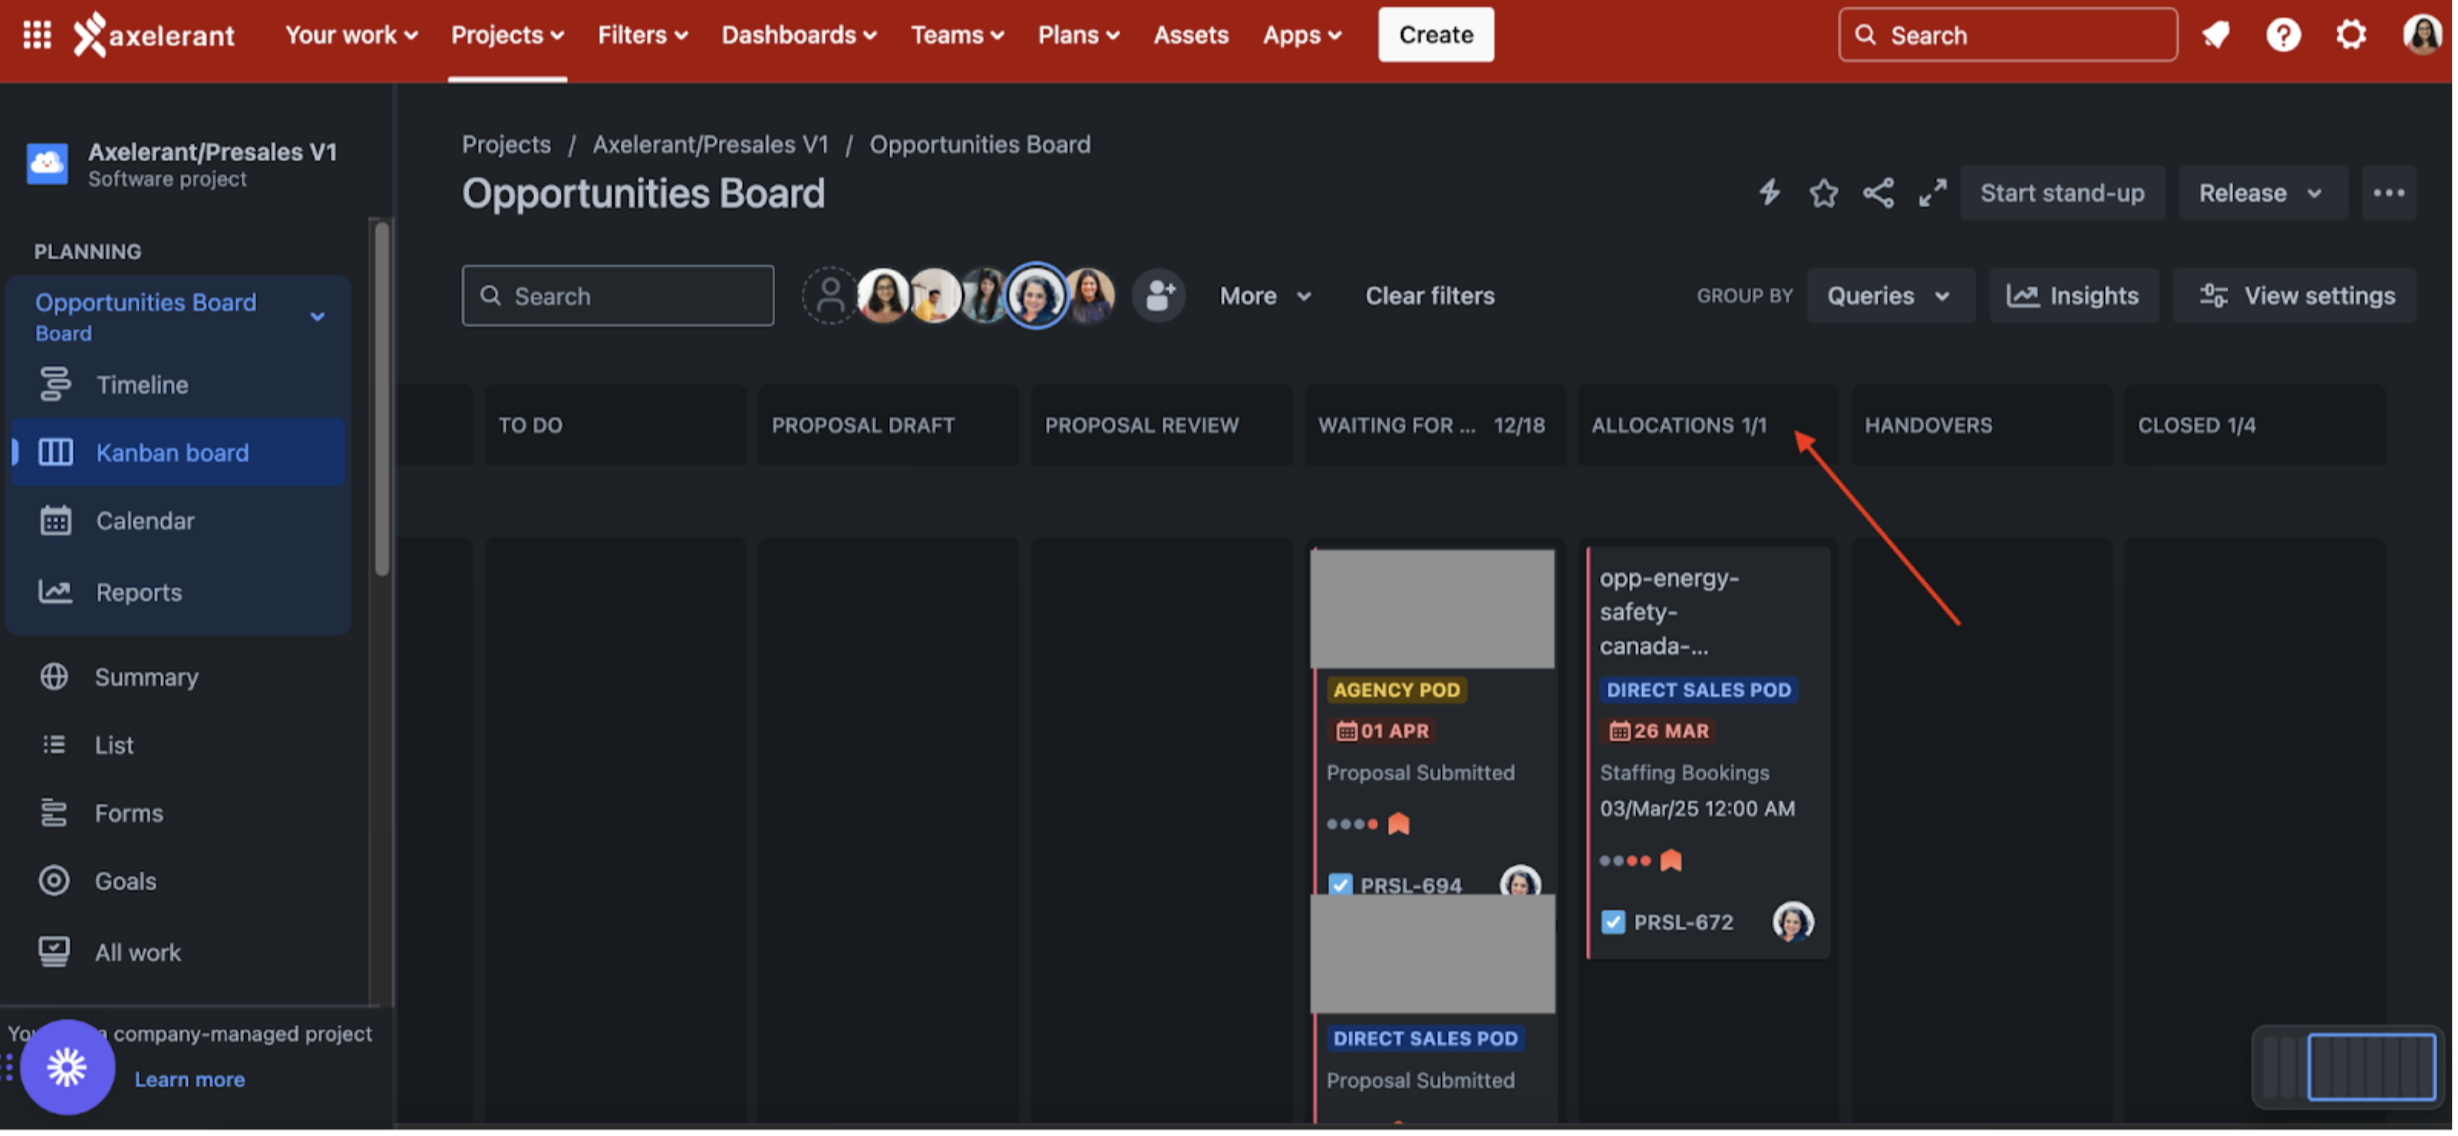Image resolution: width=2458 pixels, height=1136 pixels.
Task: Open notifications bell
Action: click(x=2216, y=34)
